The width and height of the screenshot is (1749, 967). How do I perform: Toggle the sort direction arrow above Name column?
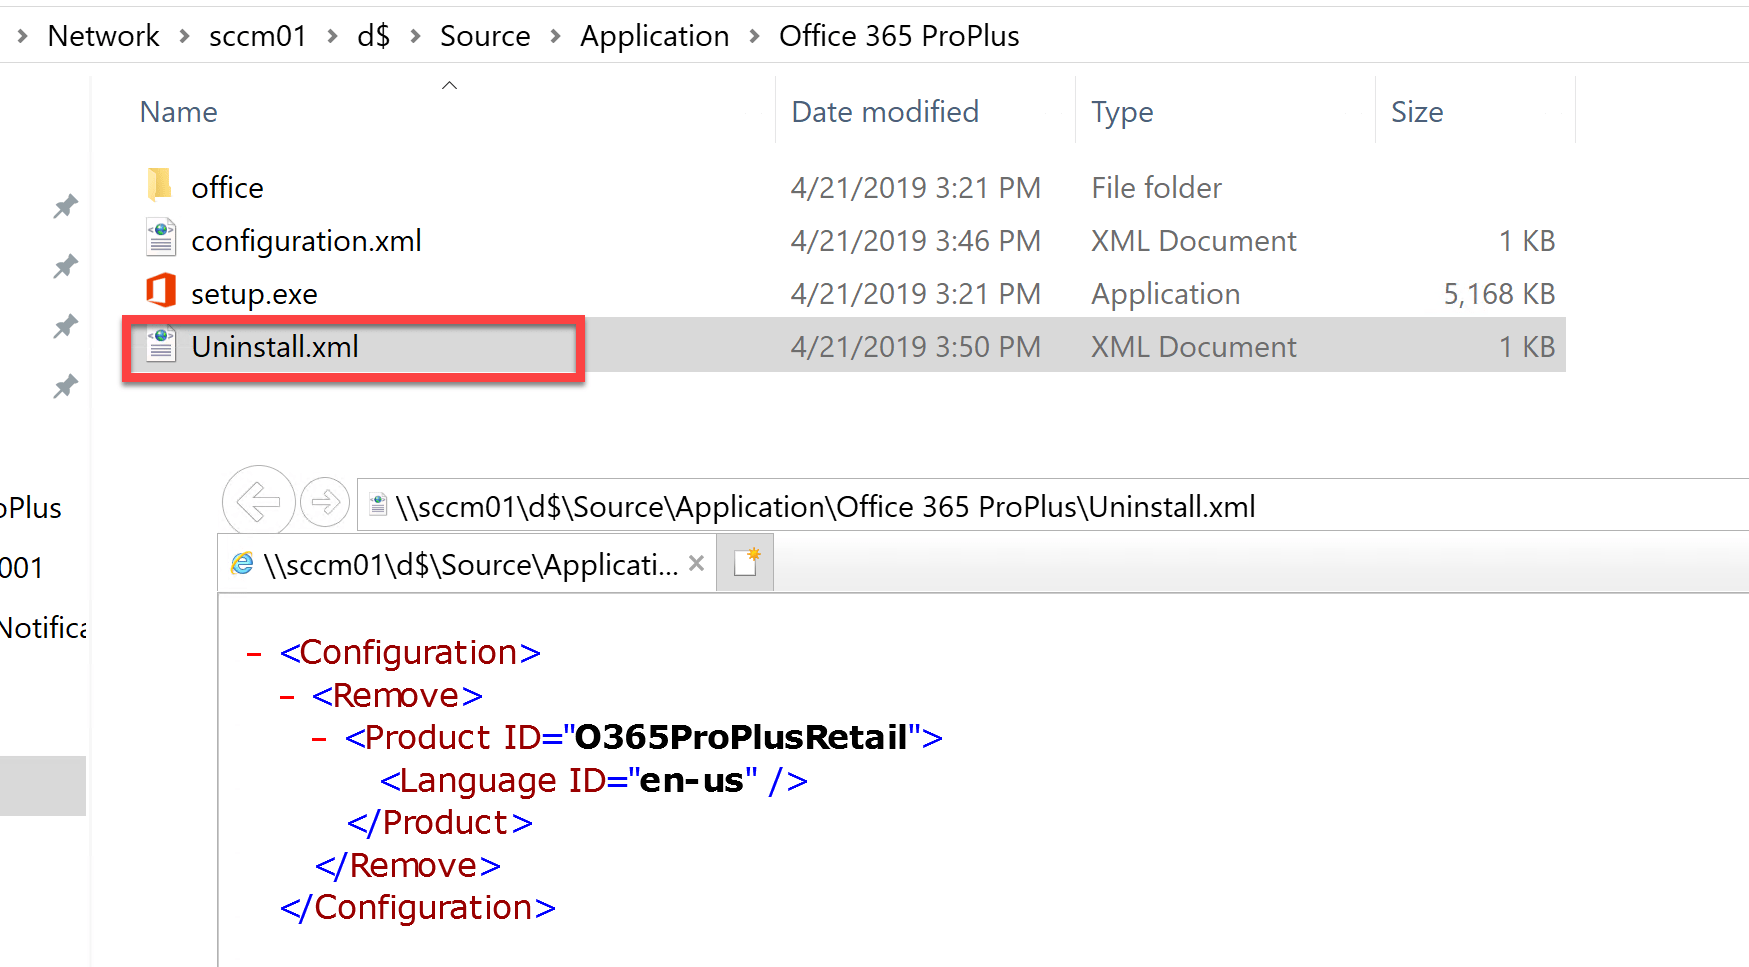point(449,86)
